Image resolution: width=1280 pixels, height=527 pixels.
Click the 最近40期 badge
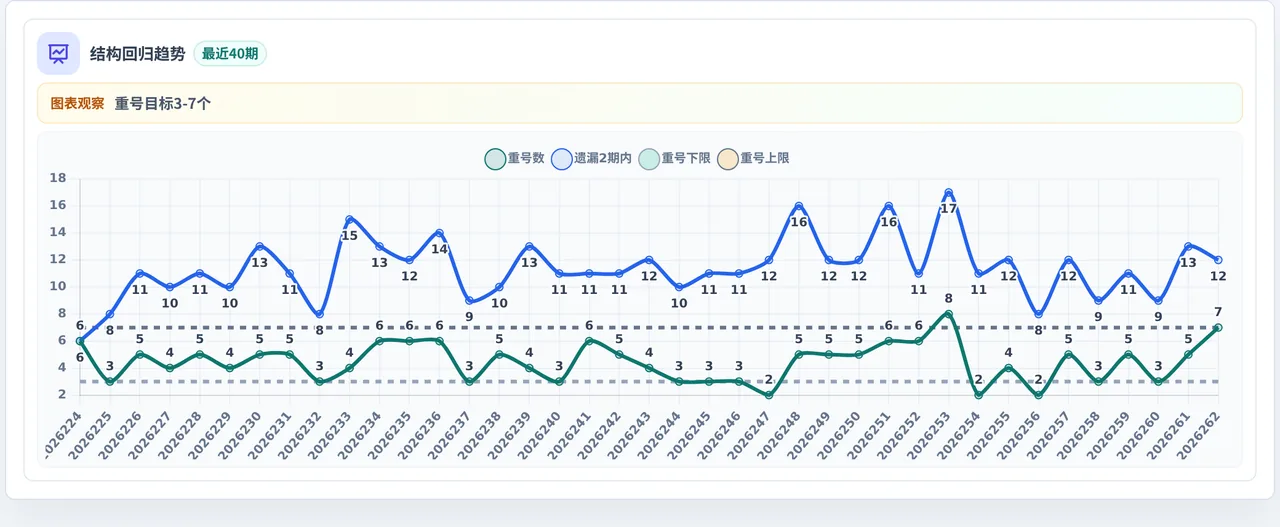click(x=230, y=54)
